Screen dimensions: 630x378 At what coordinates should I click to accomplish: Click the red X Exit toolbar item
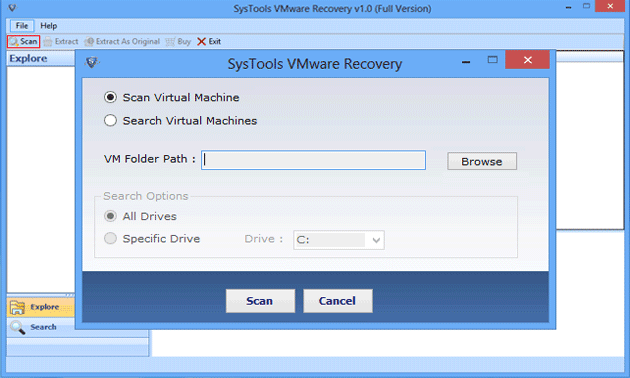click(x=209, y=41)
